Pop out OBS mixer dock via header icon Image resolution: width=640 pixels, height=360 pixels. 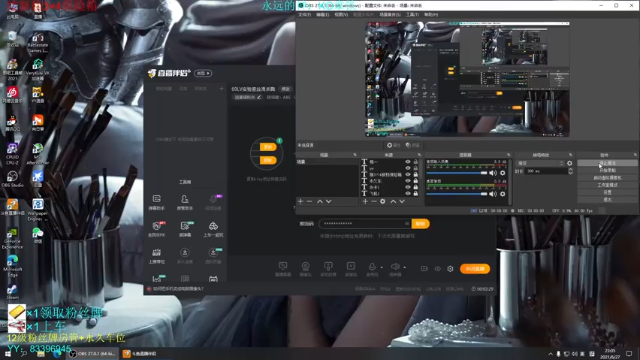pyautogui.click(x=508, y=155)
